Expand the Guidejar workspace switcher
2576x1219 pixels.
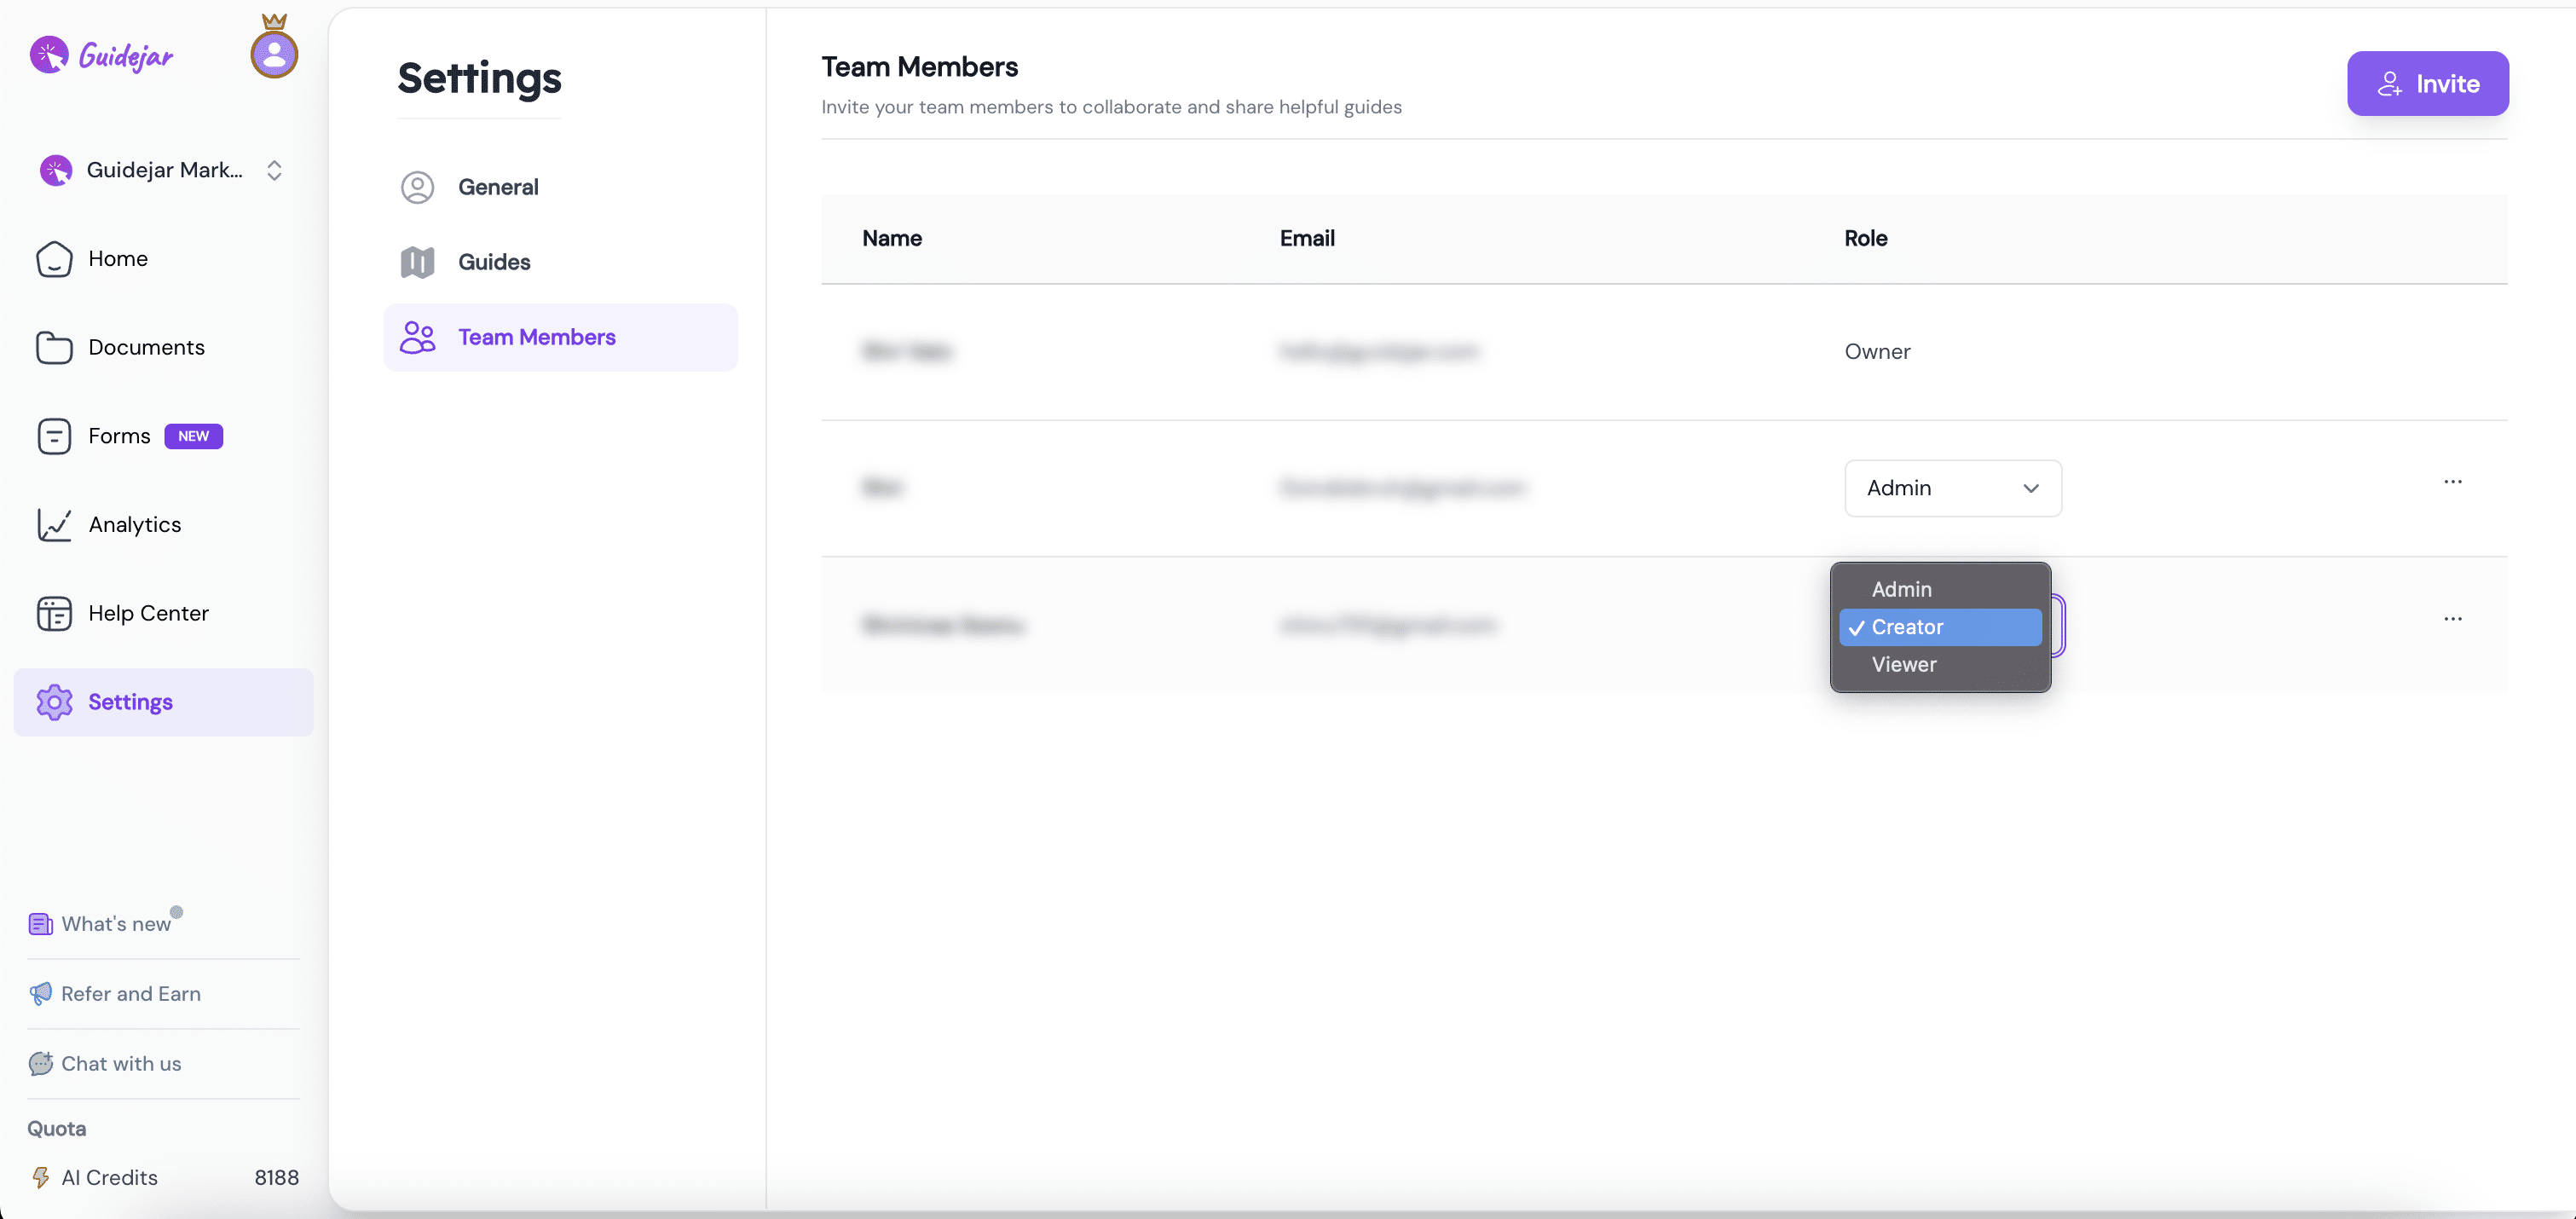tap(274, 170)
